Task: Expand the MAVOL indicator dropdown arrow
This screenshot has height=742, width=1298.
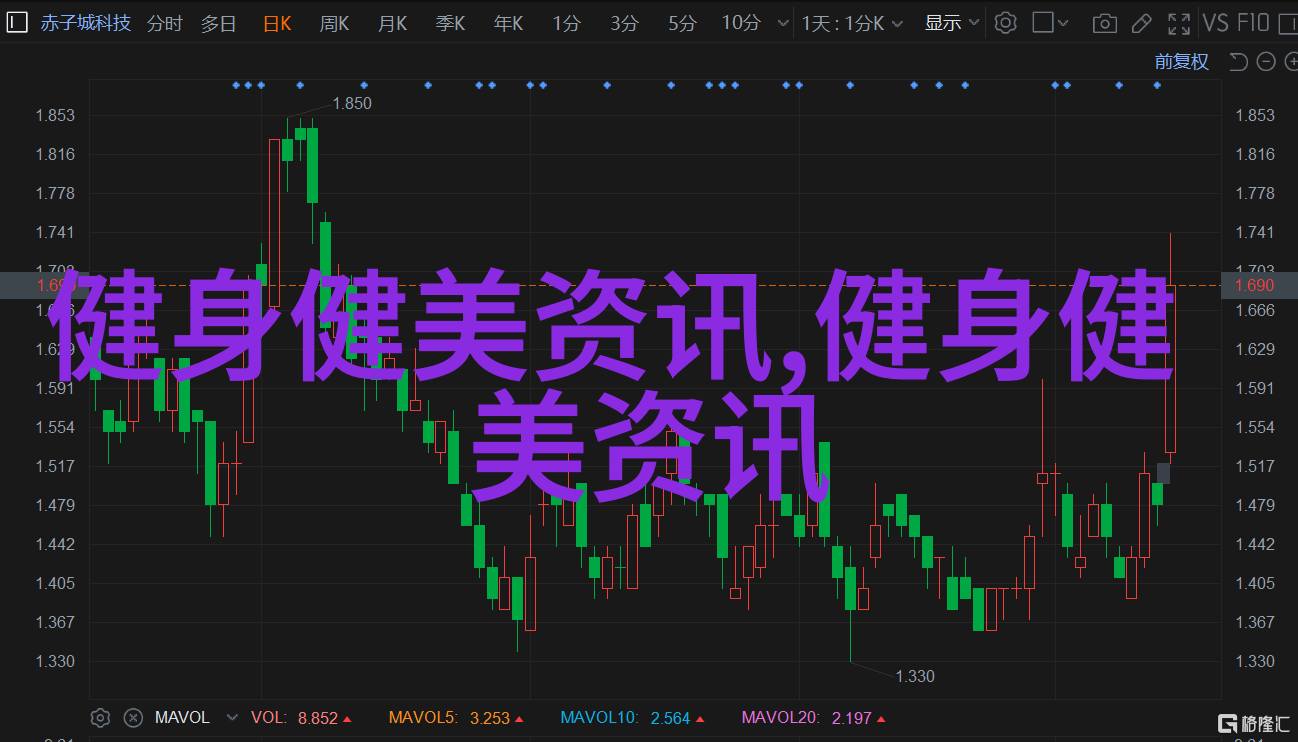Action: 233,717
